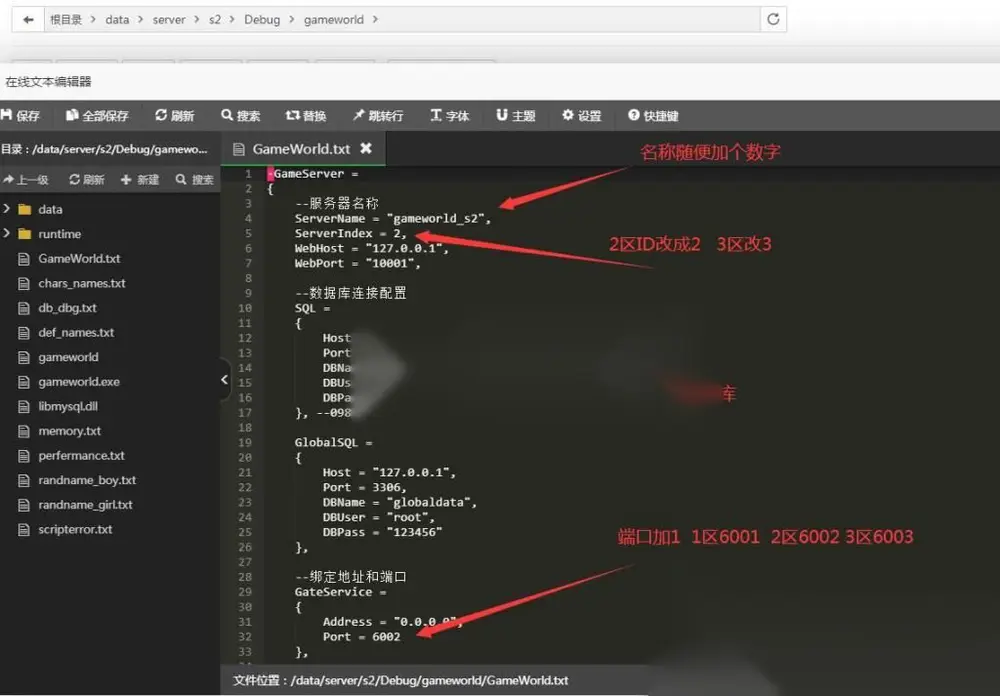Screen dimensions: 1000x696
Task: Open 搜索 in the editor toolbar
Action: [x=240, y=115]
